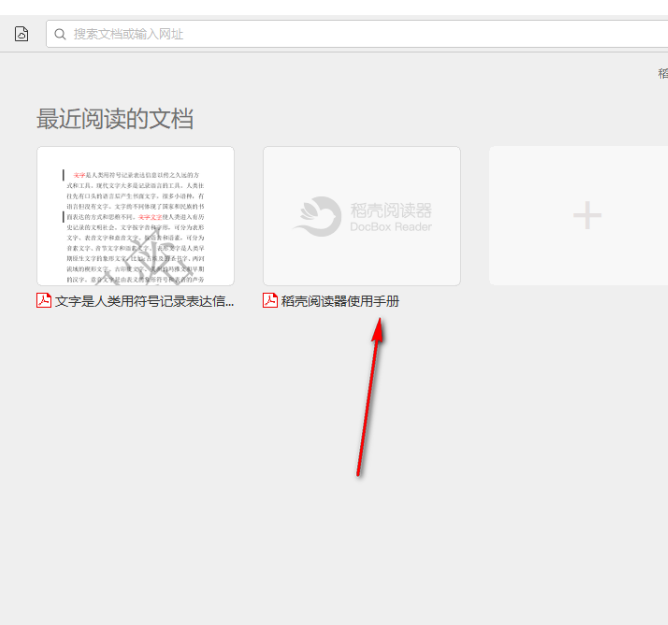Click the cloud document icon beside search bar
Viewport: 668px width, 625px height.
click(x=21, y=34)
